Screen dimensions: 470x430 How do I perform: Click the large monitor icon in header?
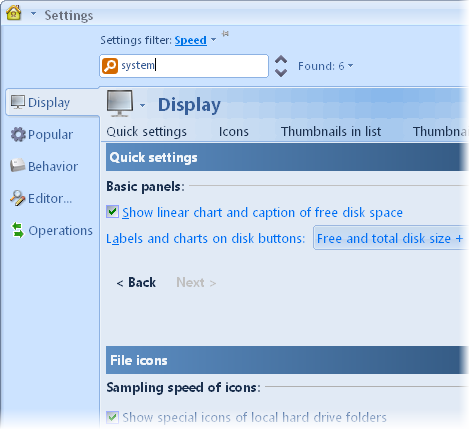pos(120,104)
